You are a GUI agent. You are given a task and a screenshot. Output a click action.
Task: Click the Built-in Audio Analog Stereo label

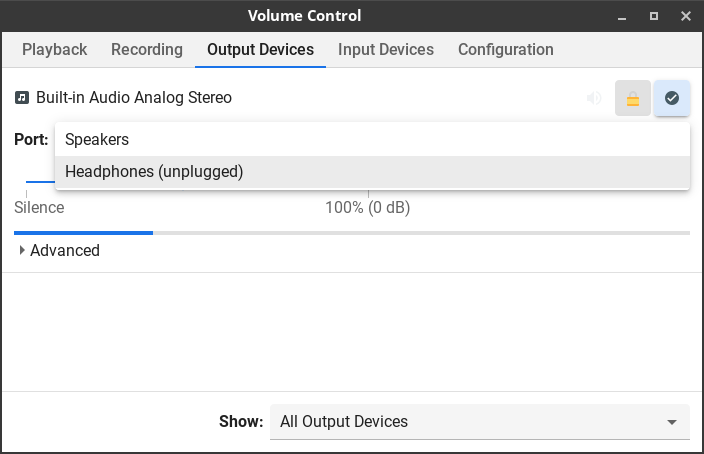(134, 98)
